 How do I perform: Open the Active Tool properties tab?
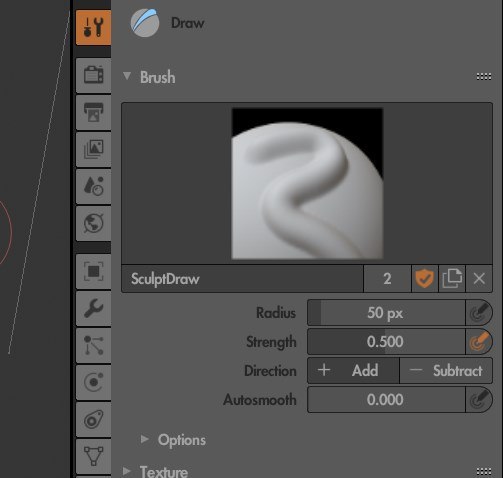pyautogui.click(x=94, y=27)
